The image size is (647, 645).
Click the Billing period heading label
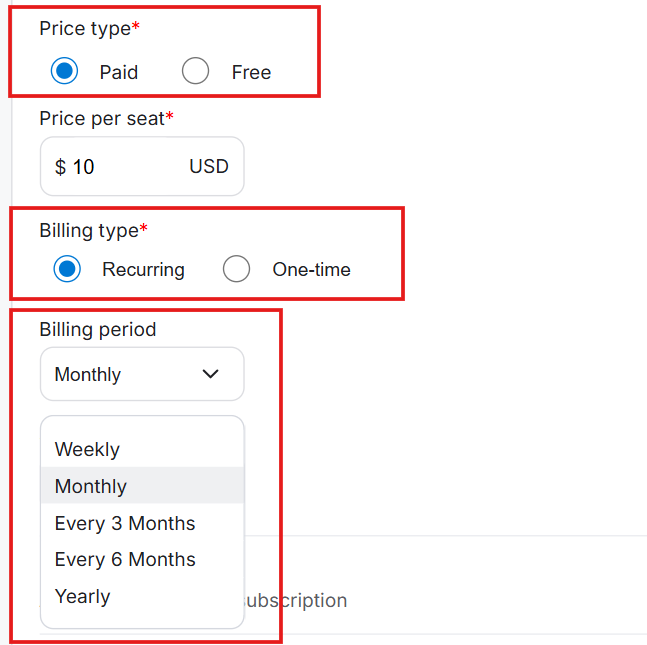point(98,329)
